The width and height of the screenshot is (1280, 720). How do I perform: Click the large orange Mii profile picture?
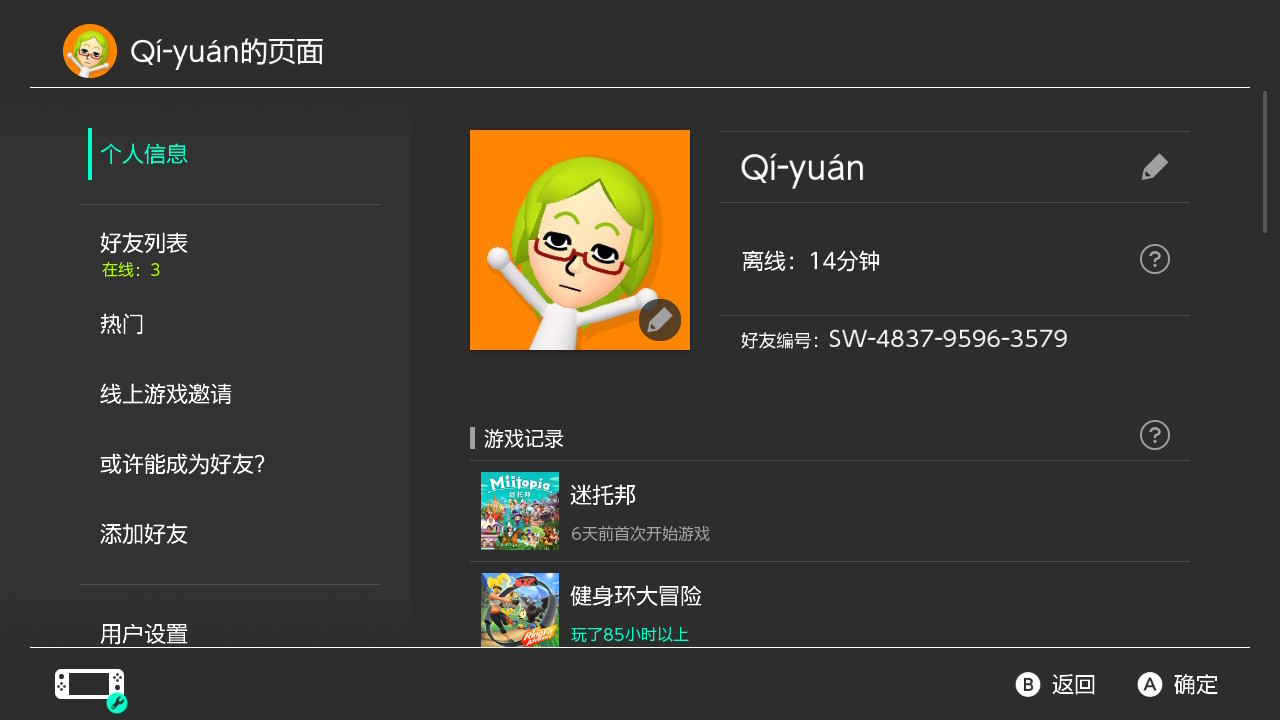click(580, 240)
